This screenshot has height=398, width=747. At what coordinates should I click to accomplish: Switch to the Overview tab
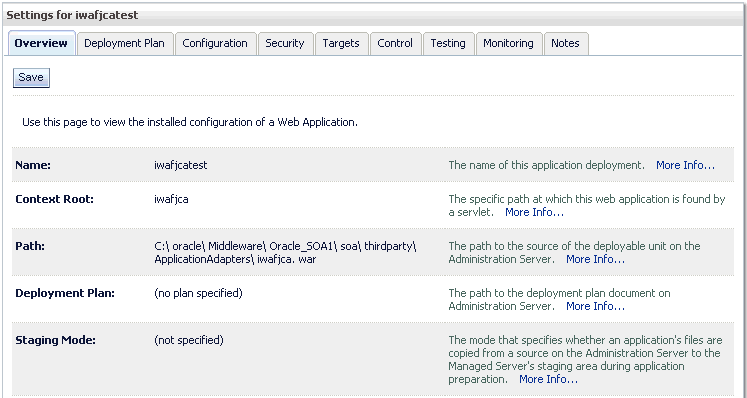point(41,43)
